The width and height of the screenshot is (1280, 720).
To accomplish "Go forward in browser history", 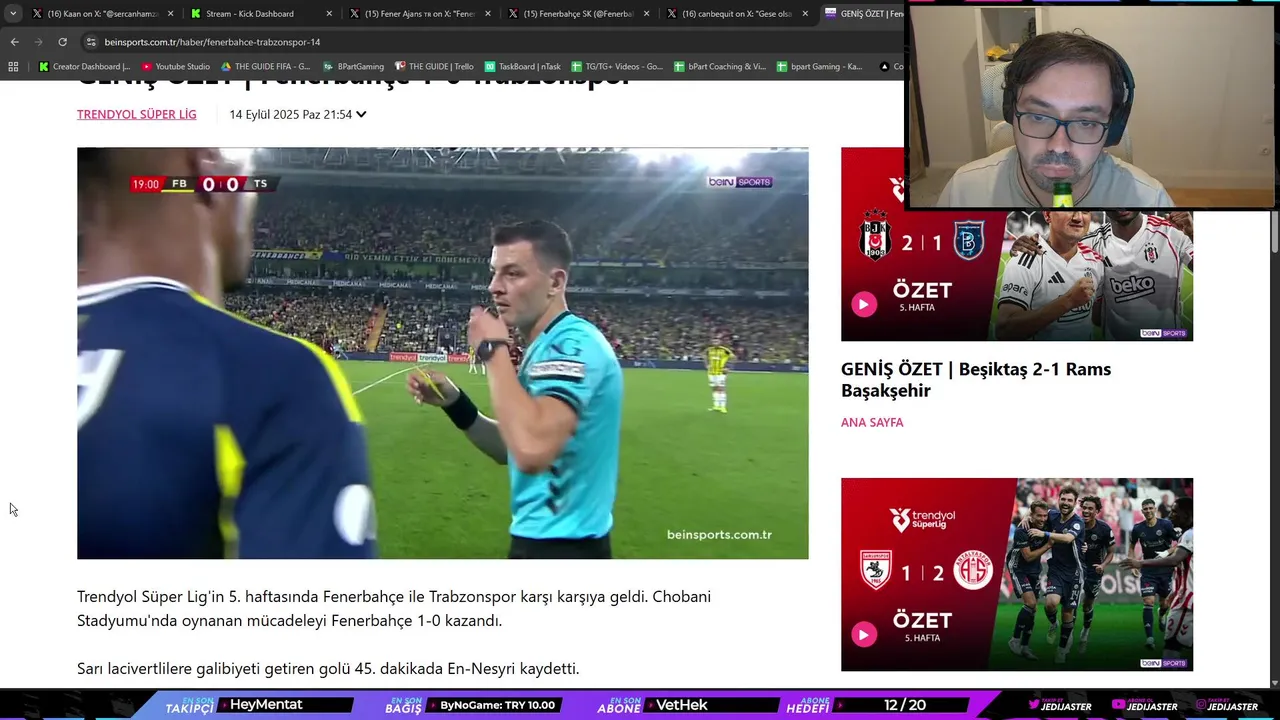I will click(x=38, y=42).
